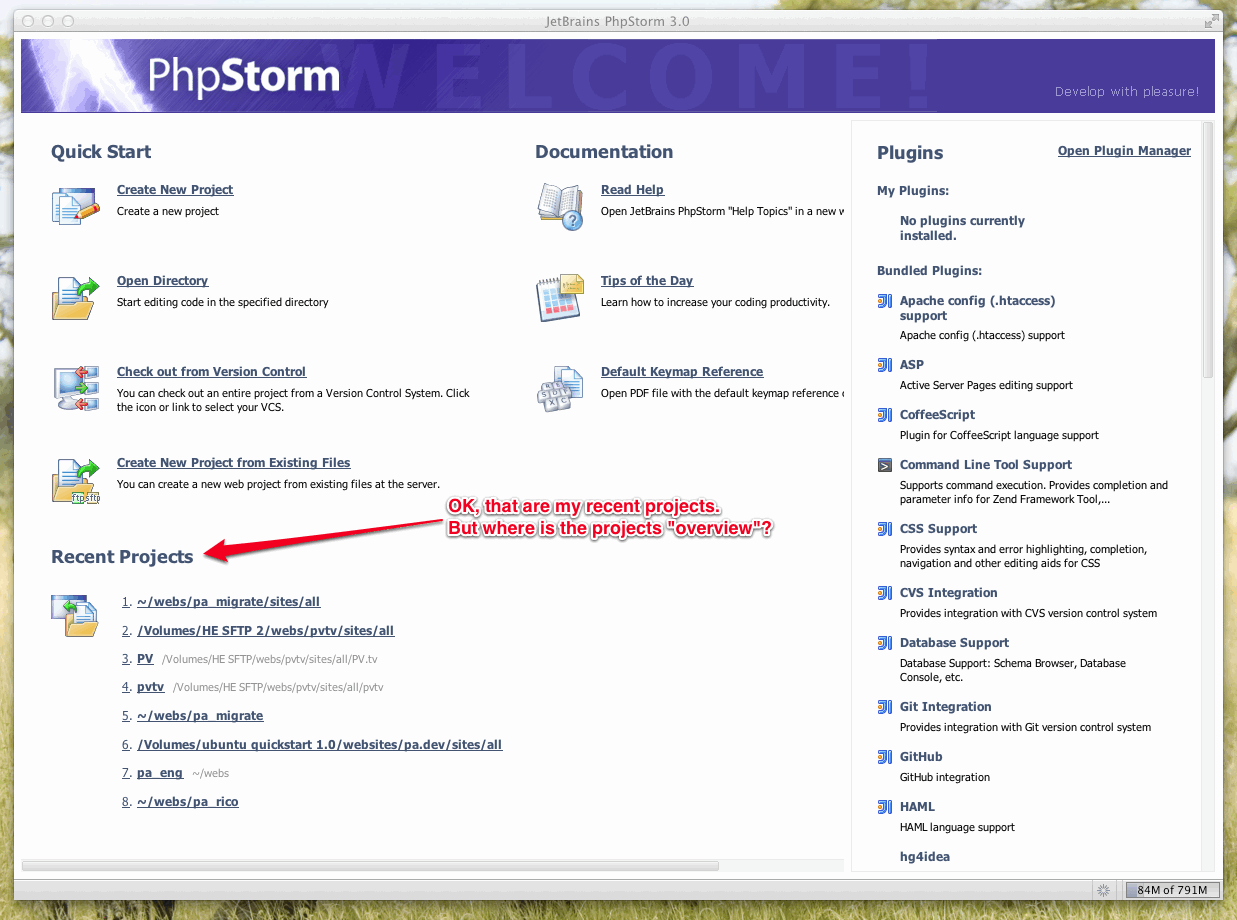Click the ASP plugin icon
Screen dimensions: 1237x920
[x=884, y=365]
